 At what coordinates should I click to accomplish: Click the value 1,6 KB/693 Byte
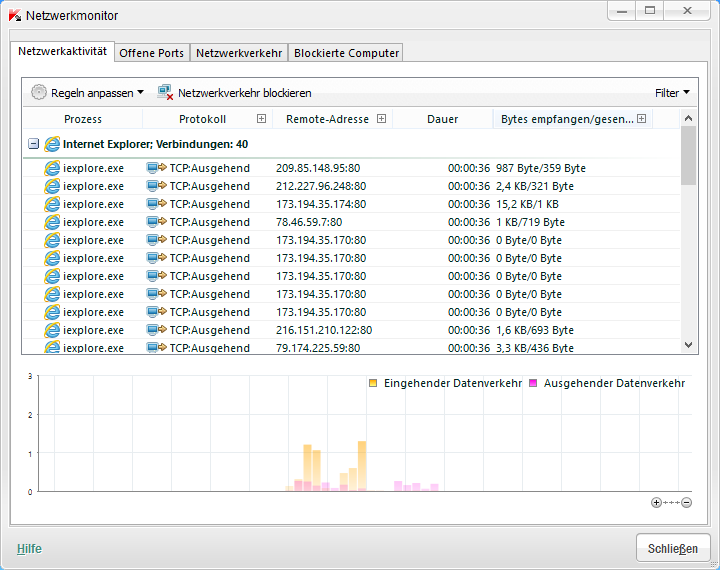534,330
